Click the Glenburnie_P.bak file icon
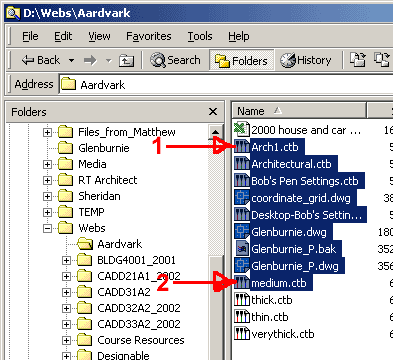Screen dimensions: 393x360 [x=242, y=249]
